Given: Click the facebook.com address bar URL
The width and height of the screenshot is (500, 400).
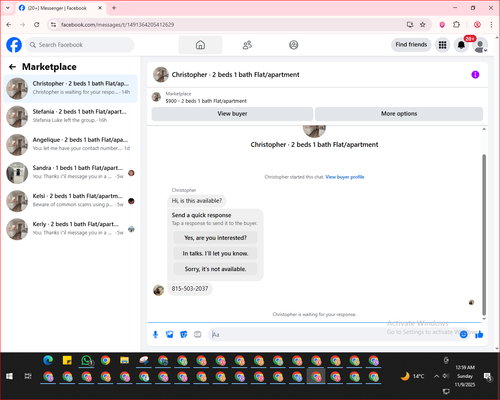Looking at the screenshot, I should point(117,25).
